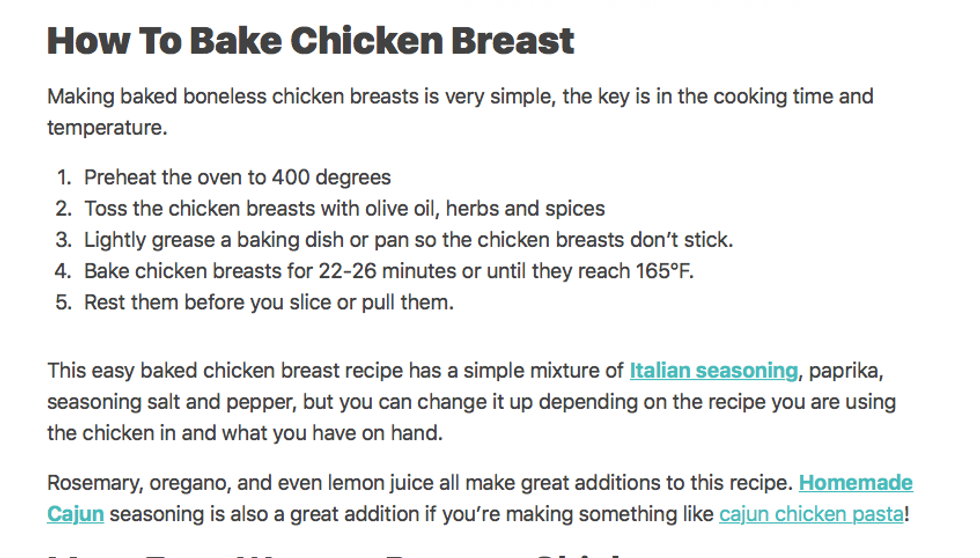Click the step starting Rest them

pos(268,302)
